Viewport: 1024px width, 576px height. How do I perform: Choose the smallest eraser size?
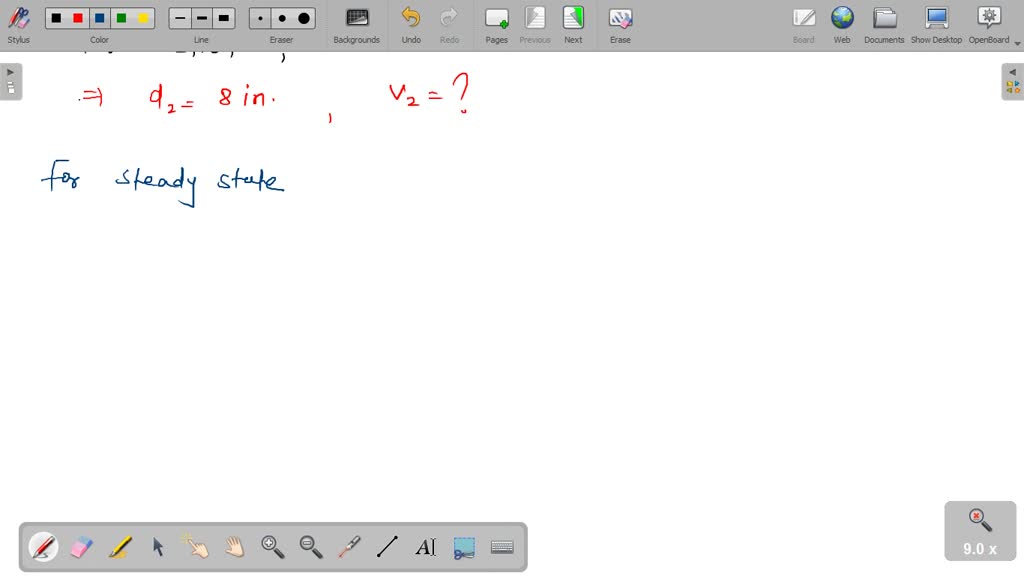click(261, 18)
